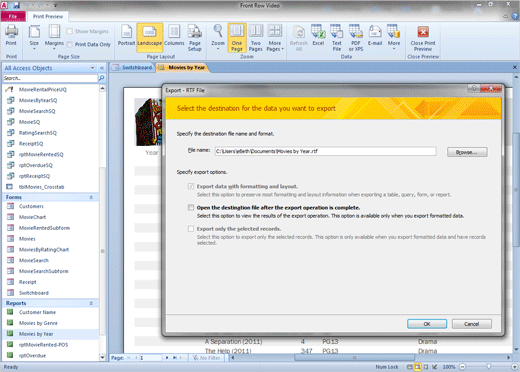The image size is (520, 372).
Task: Toggle Export only selected records checkbox
Action: (x=191, y=229)
